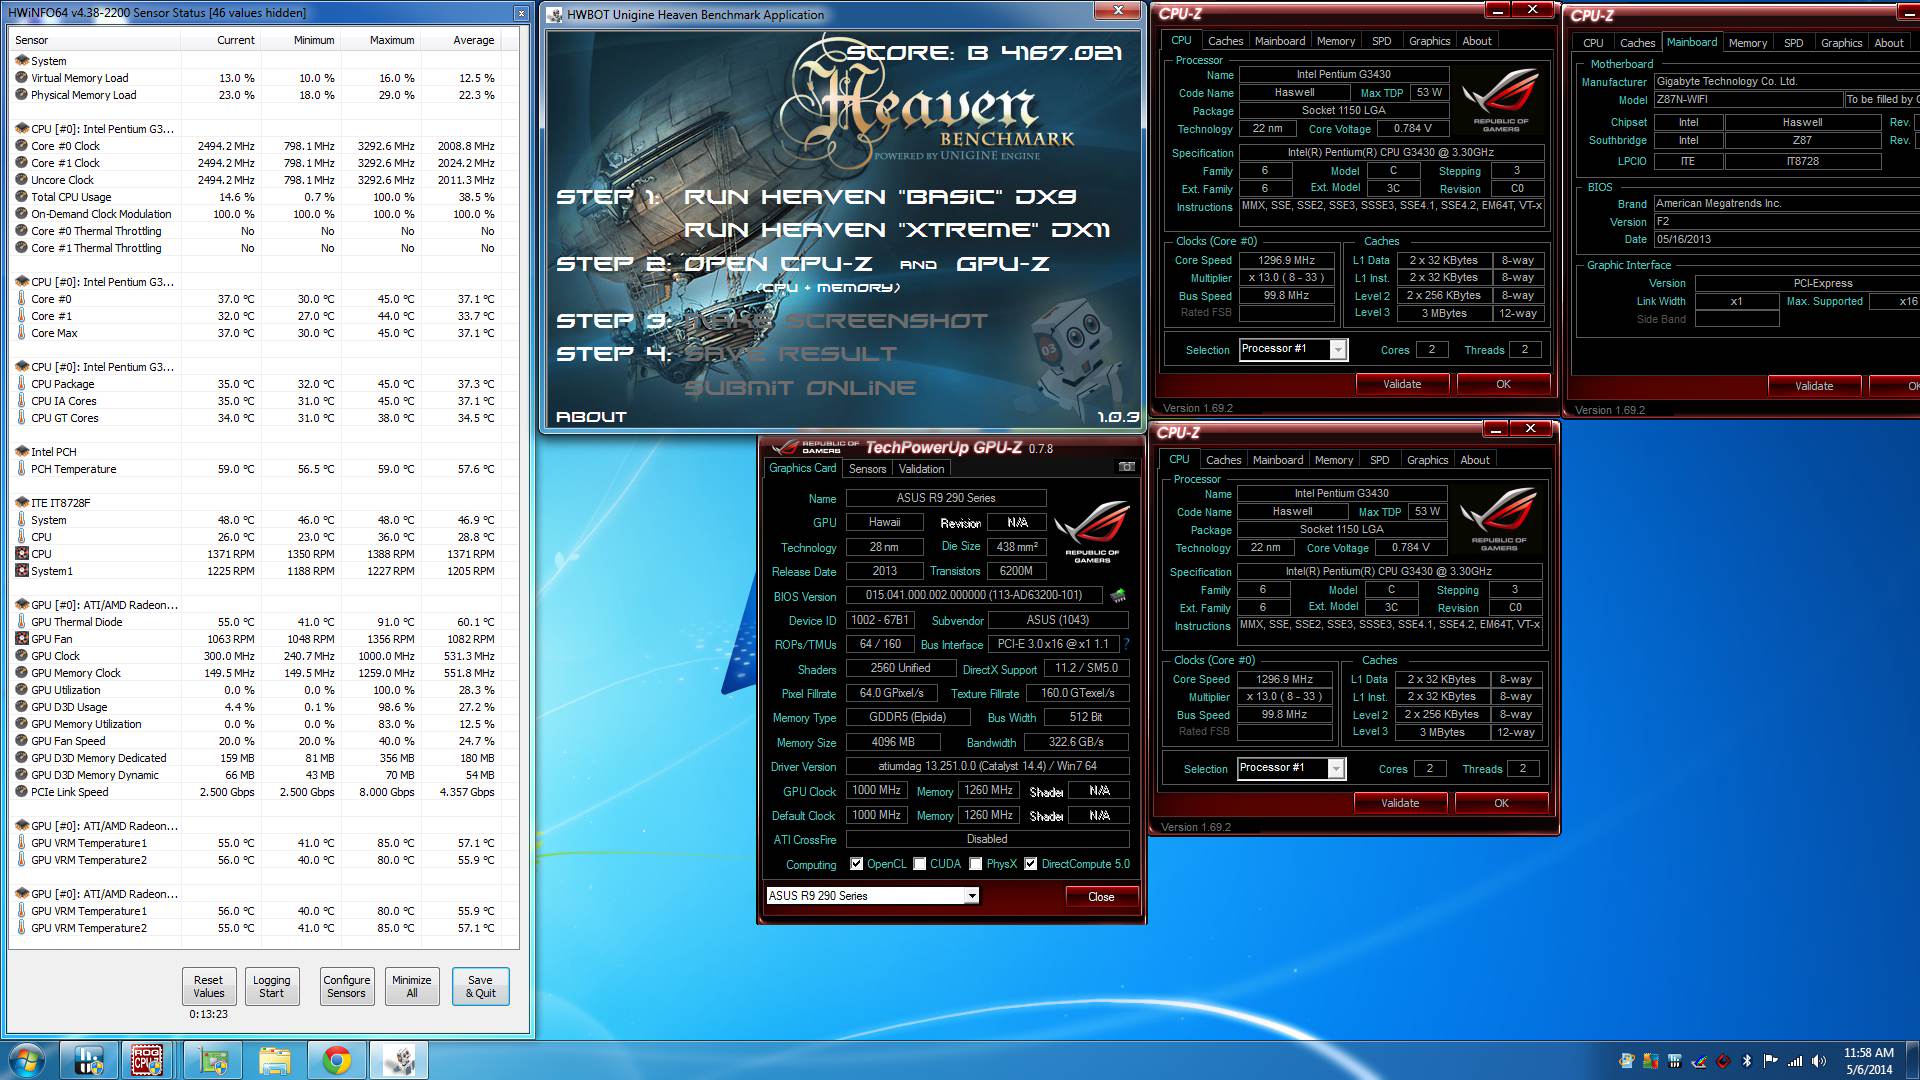Toggle the OpenCL checkbox
This screenshot has width=1920, height=1080.
click(856, 864)
